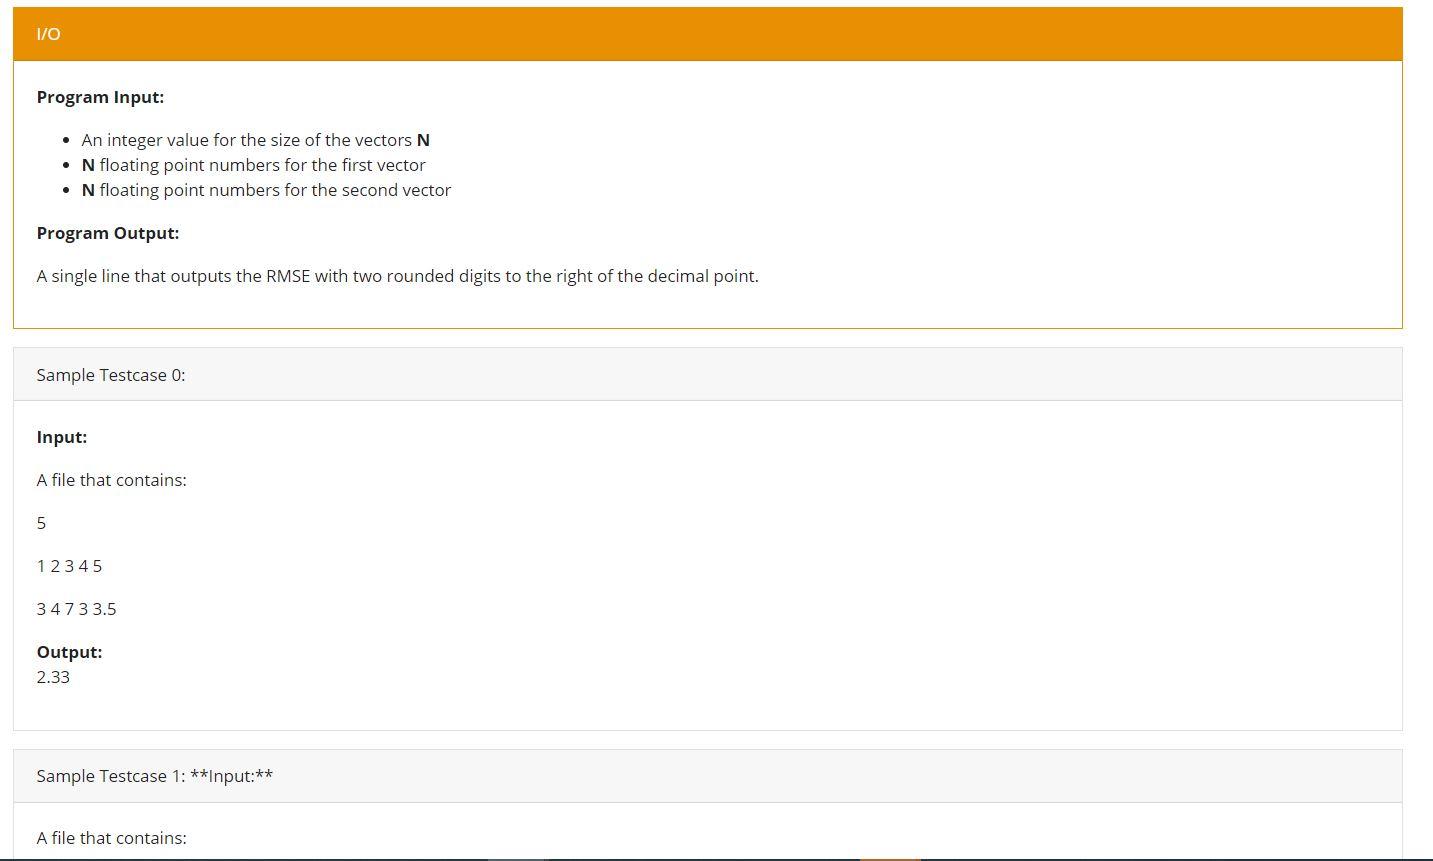Click the "Sample Testcase 1: **Input:**" header
Screen dimensions: 1433x861
(708, 776)
